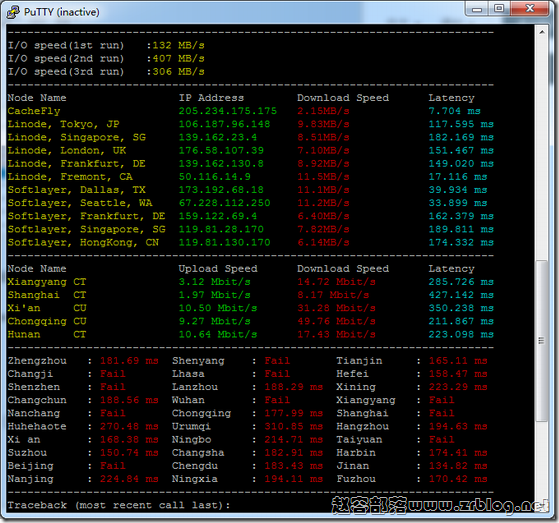The image size is (559, 523).
Task: Click the vertical scrollbar thumb
Action: click(x=542, y=341)
